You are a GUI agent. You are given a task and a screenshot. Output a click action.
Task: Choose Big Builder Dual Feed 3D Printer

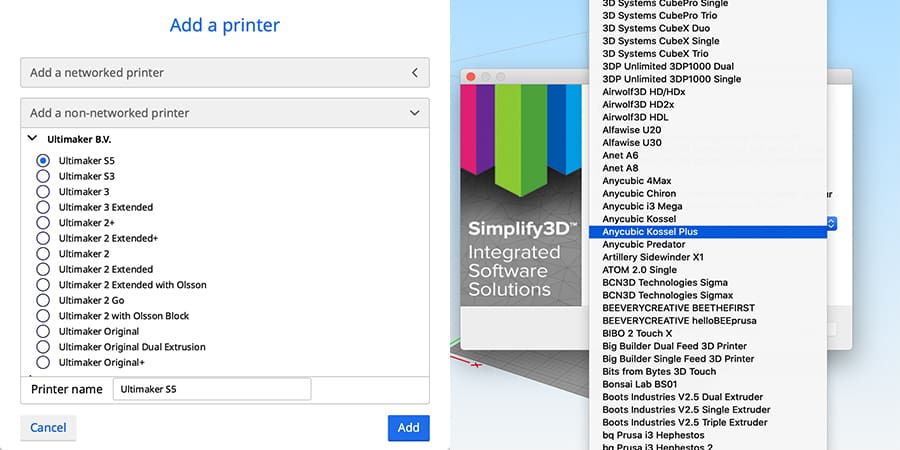pyautogui.click(x=708, y=346)
